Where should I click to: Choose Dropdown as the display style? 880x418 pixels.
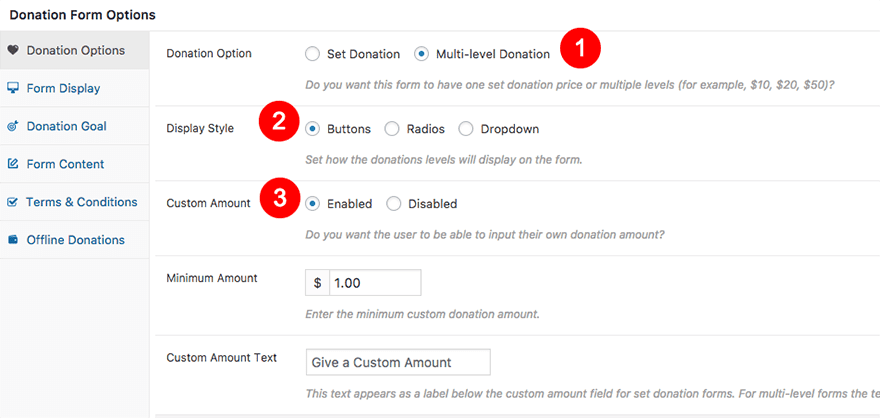tap(466, 129)
